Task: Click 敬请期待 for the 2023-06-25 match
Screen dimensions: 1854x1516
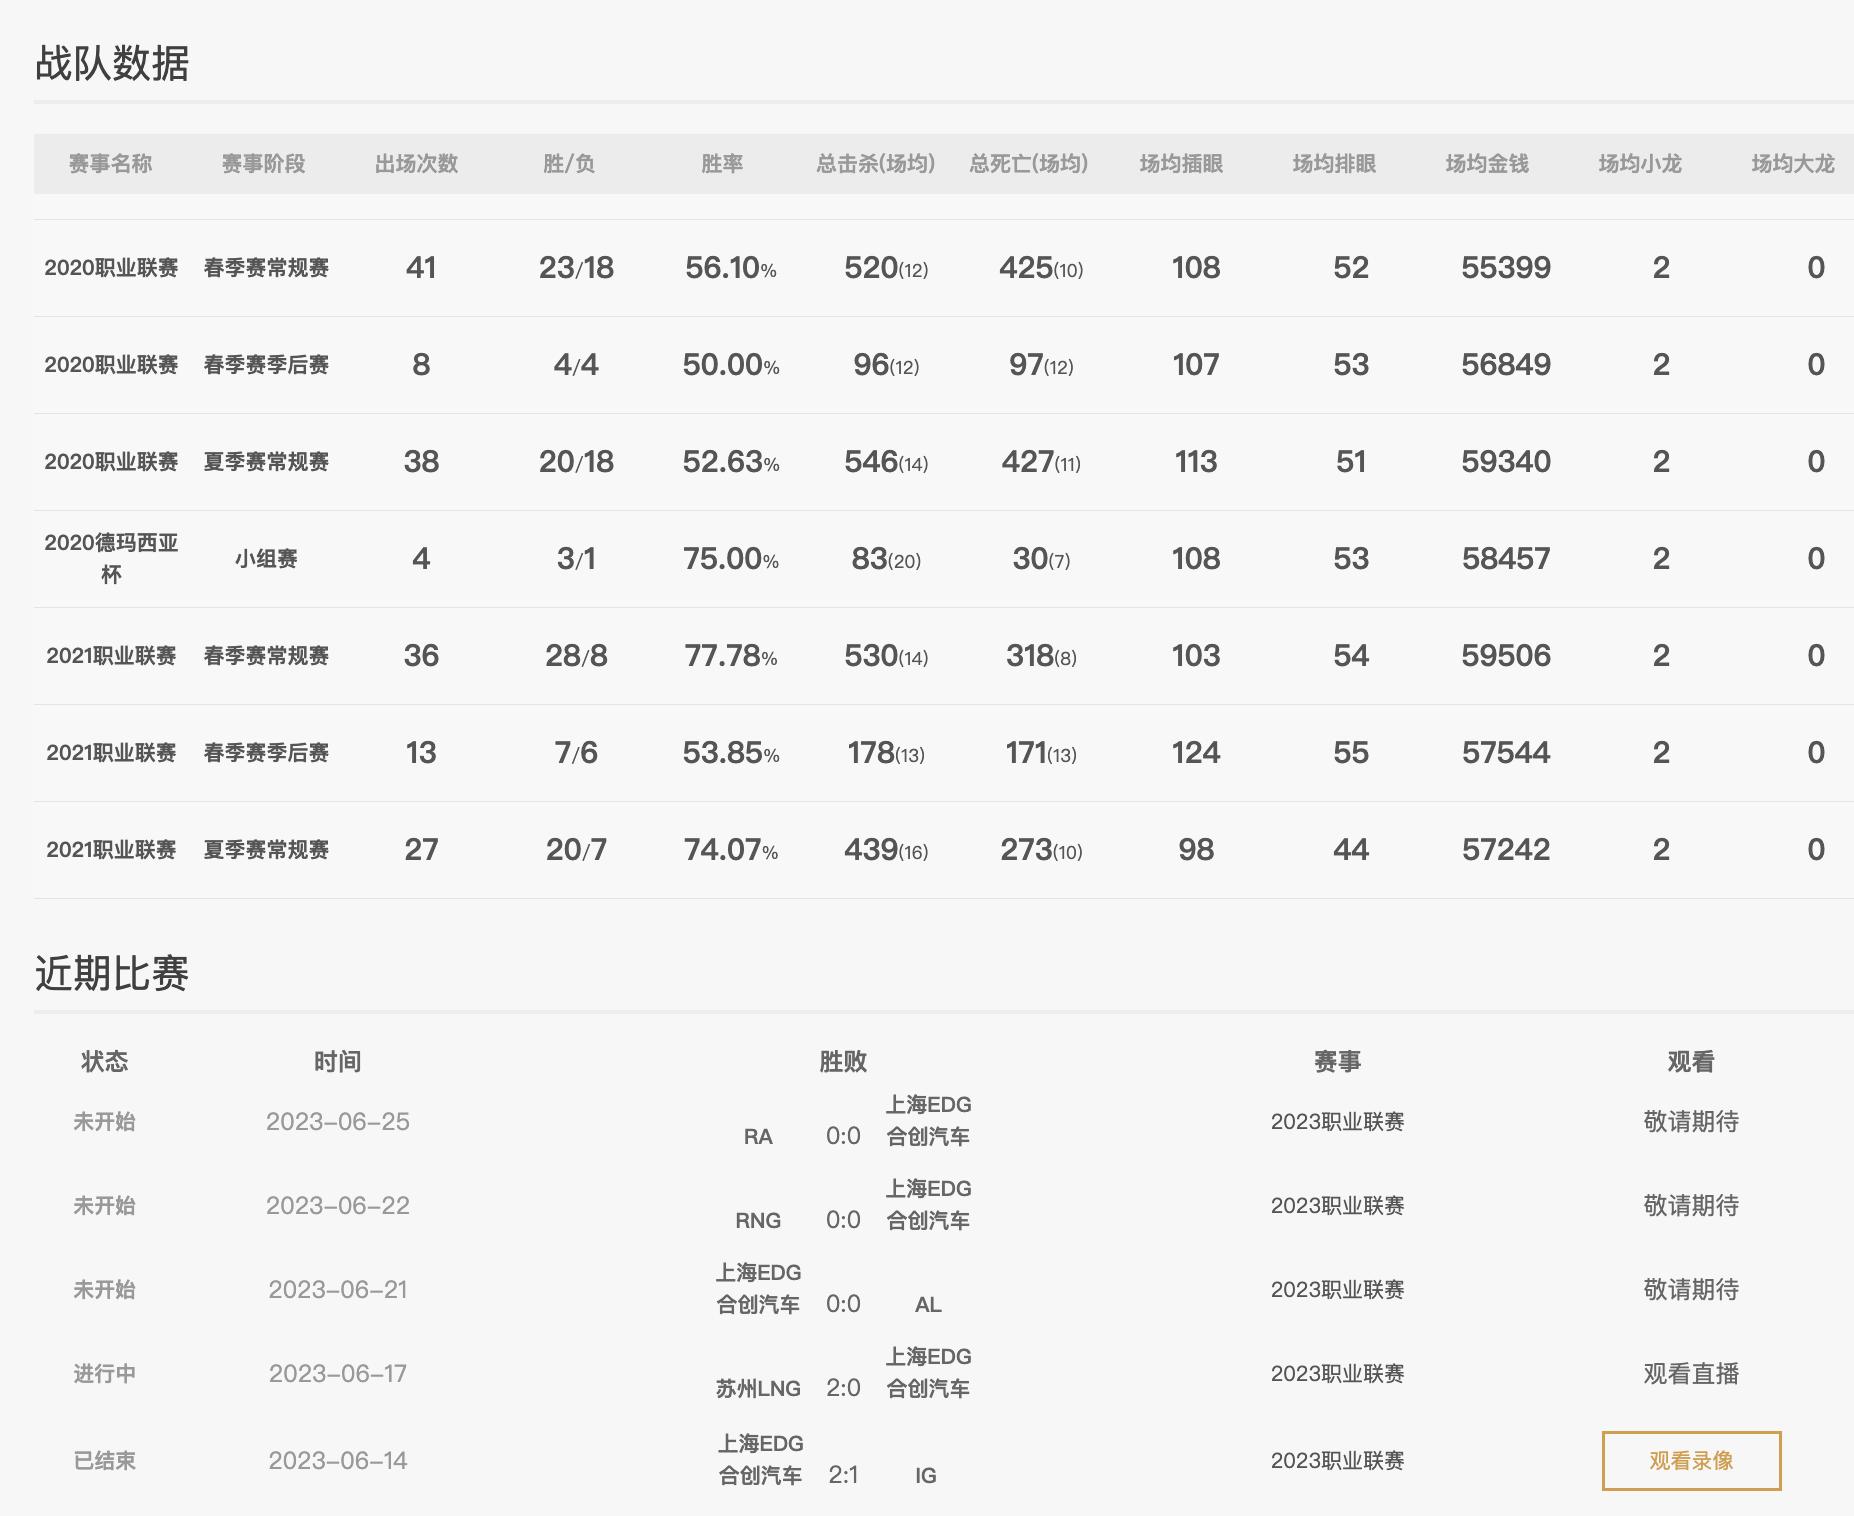Action: tap(1691, 1122)
